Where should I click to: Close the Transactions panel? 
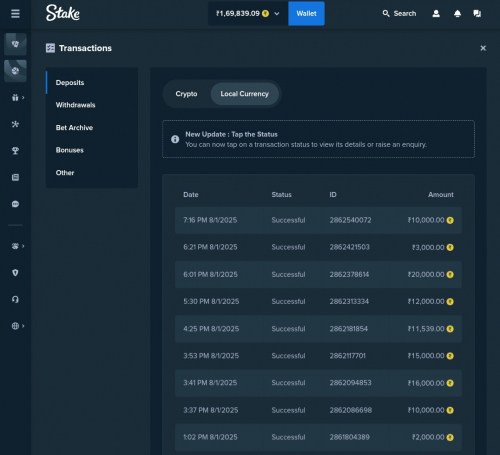point(483,48)
